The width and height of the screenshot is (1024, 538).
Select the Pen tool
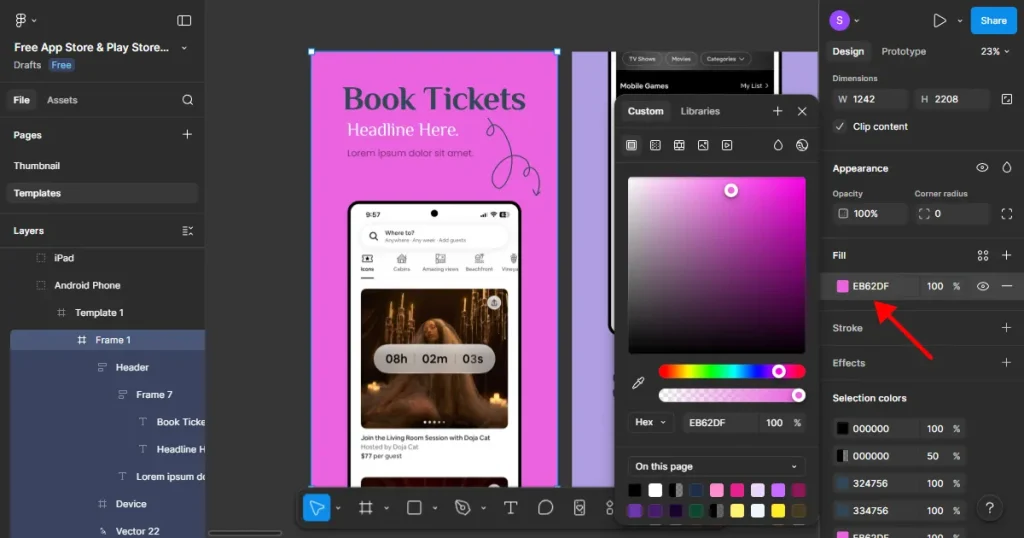(462, 507)
